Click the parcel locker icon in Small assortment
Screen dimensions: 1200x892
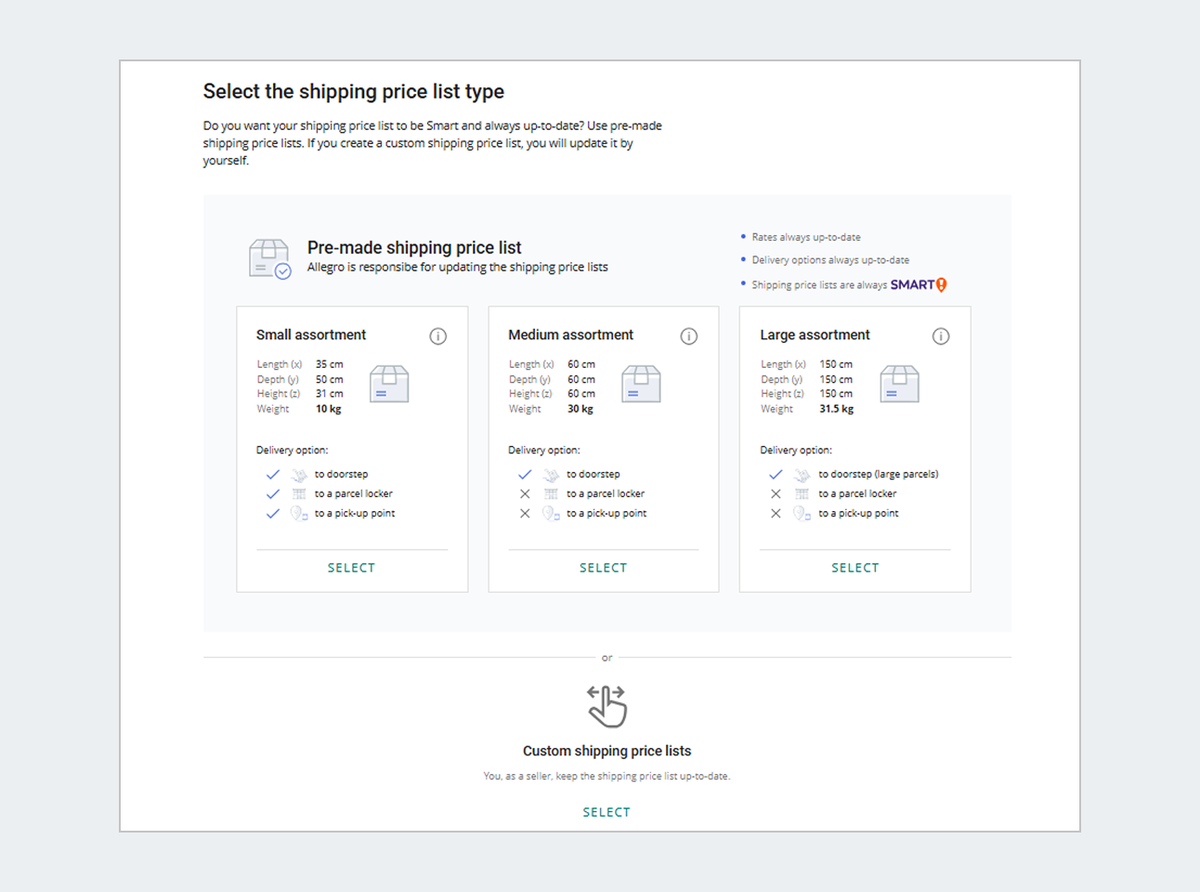click(298, 494)
